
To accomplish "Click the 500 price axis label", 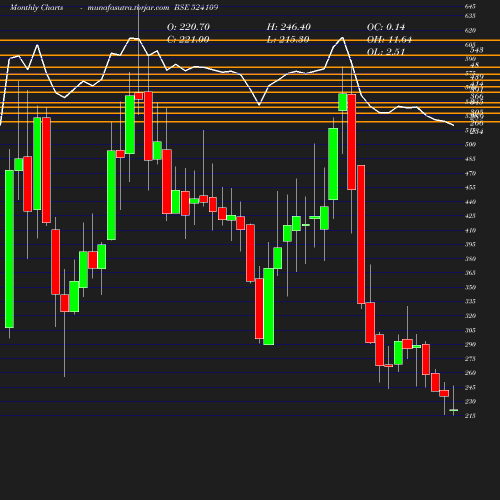I will pos(470,144).
